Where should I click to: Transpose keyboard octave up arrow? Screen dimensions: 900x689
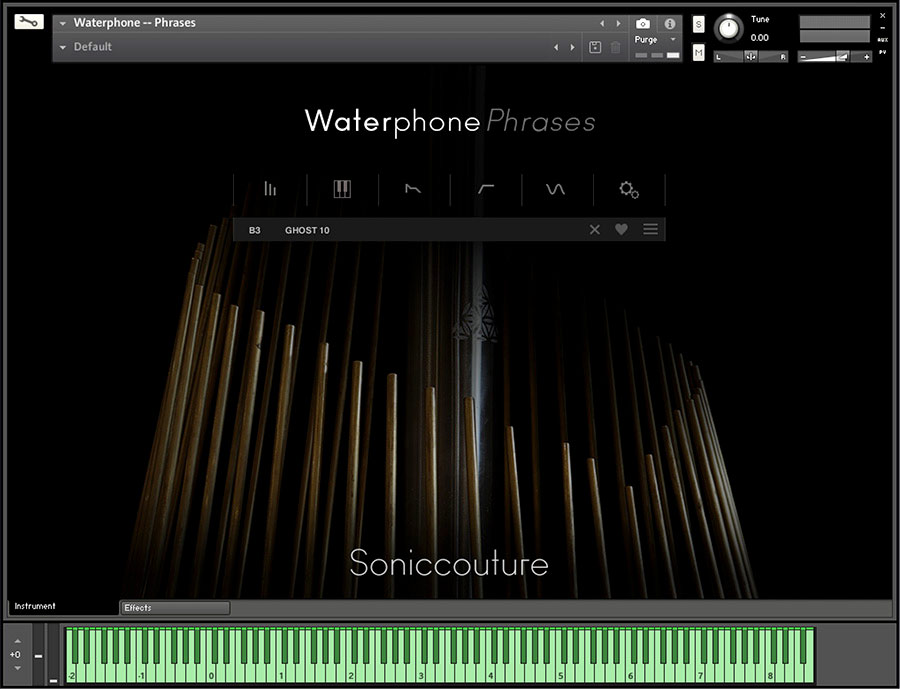point(17,641)
